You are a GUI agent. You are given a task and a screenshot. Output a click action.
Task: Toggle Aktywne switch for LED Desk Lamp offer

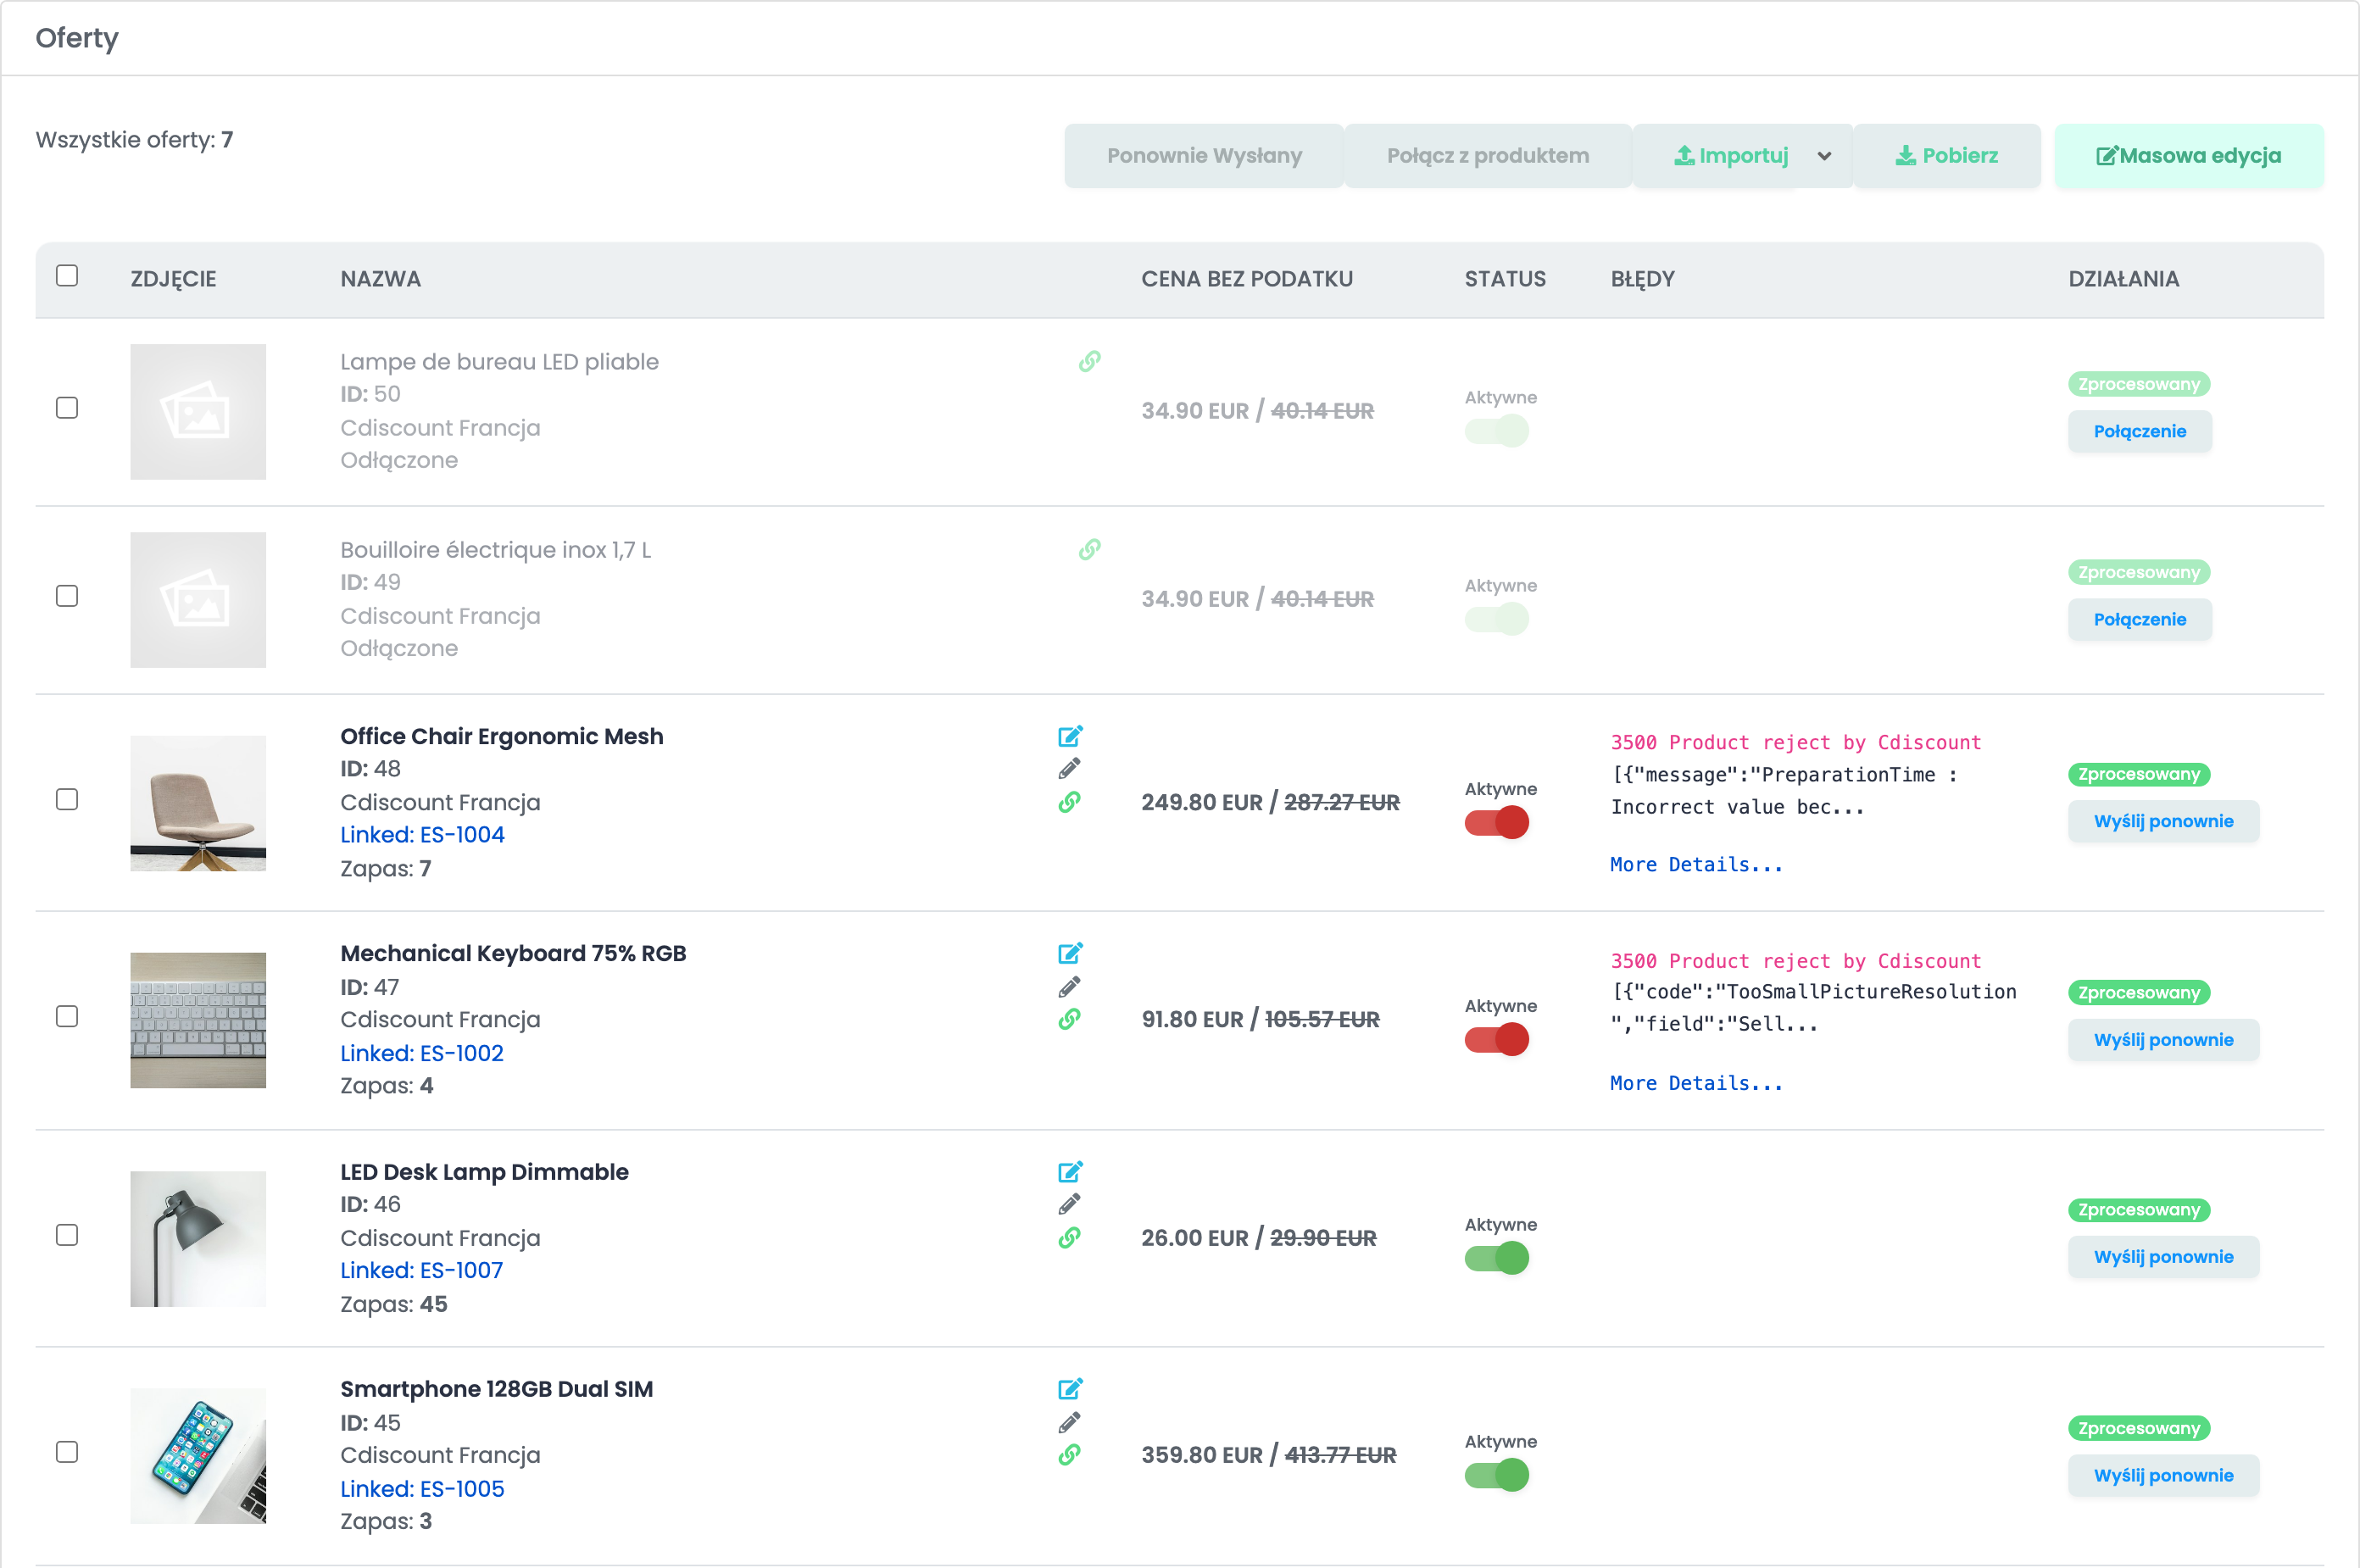pyautogui.click(x=1496, y=1258)
